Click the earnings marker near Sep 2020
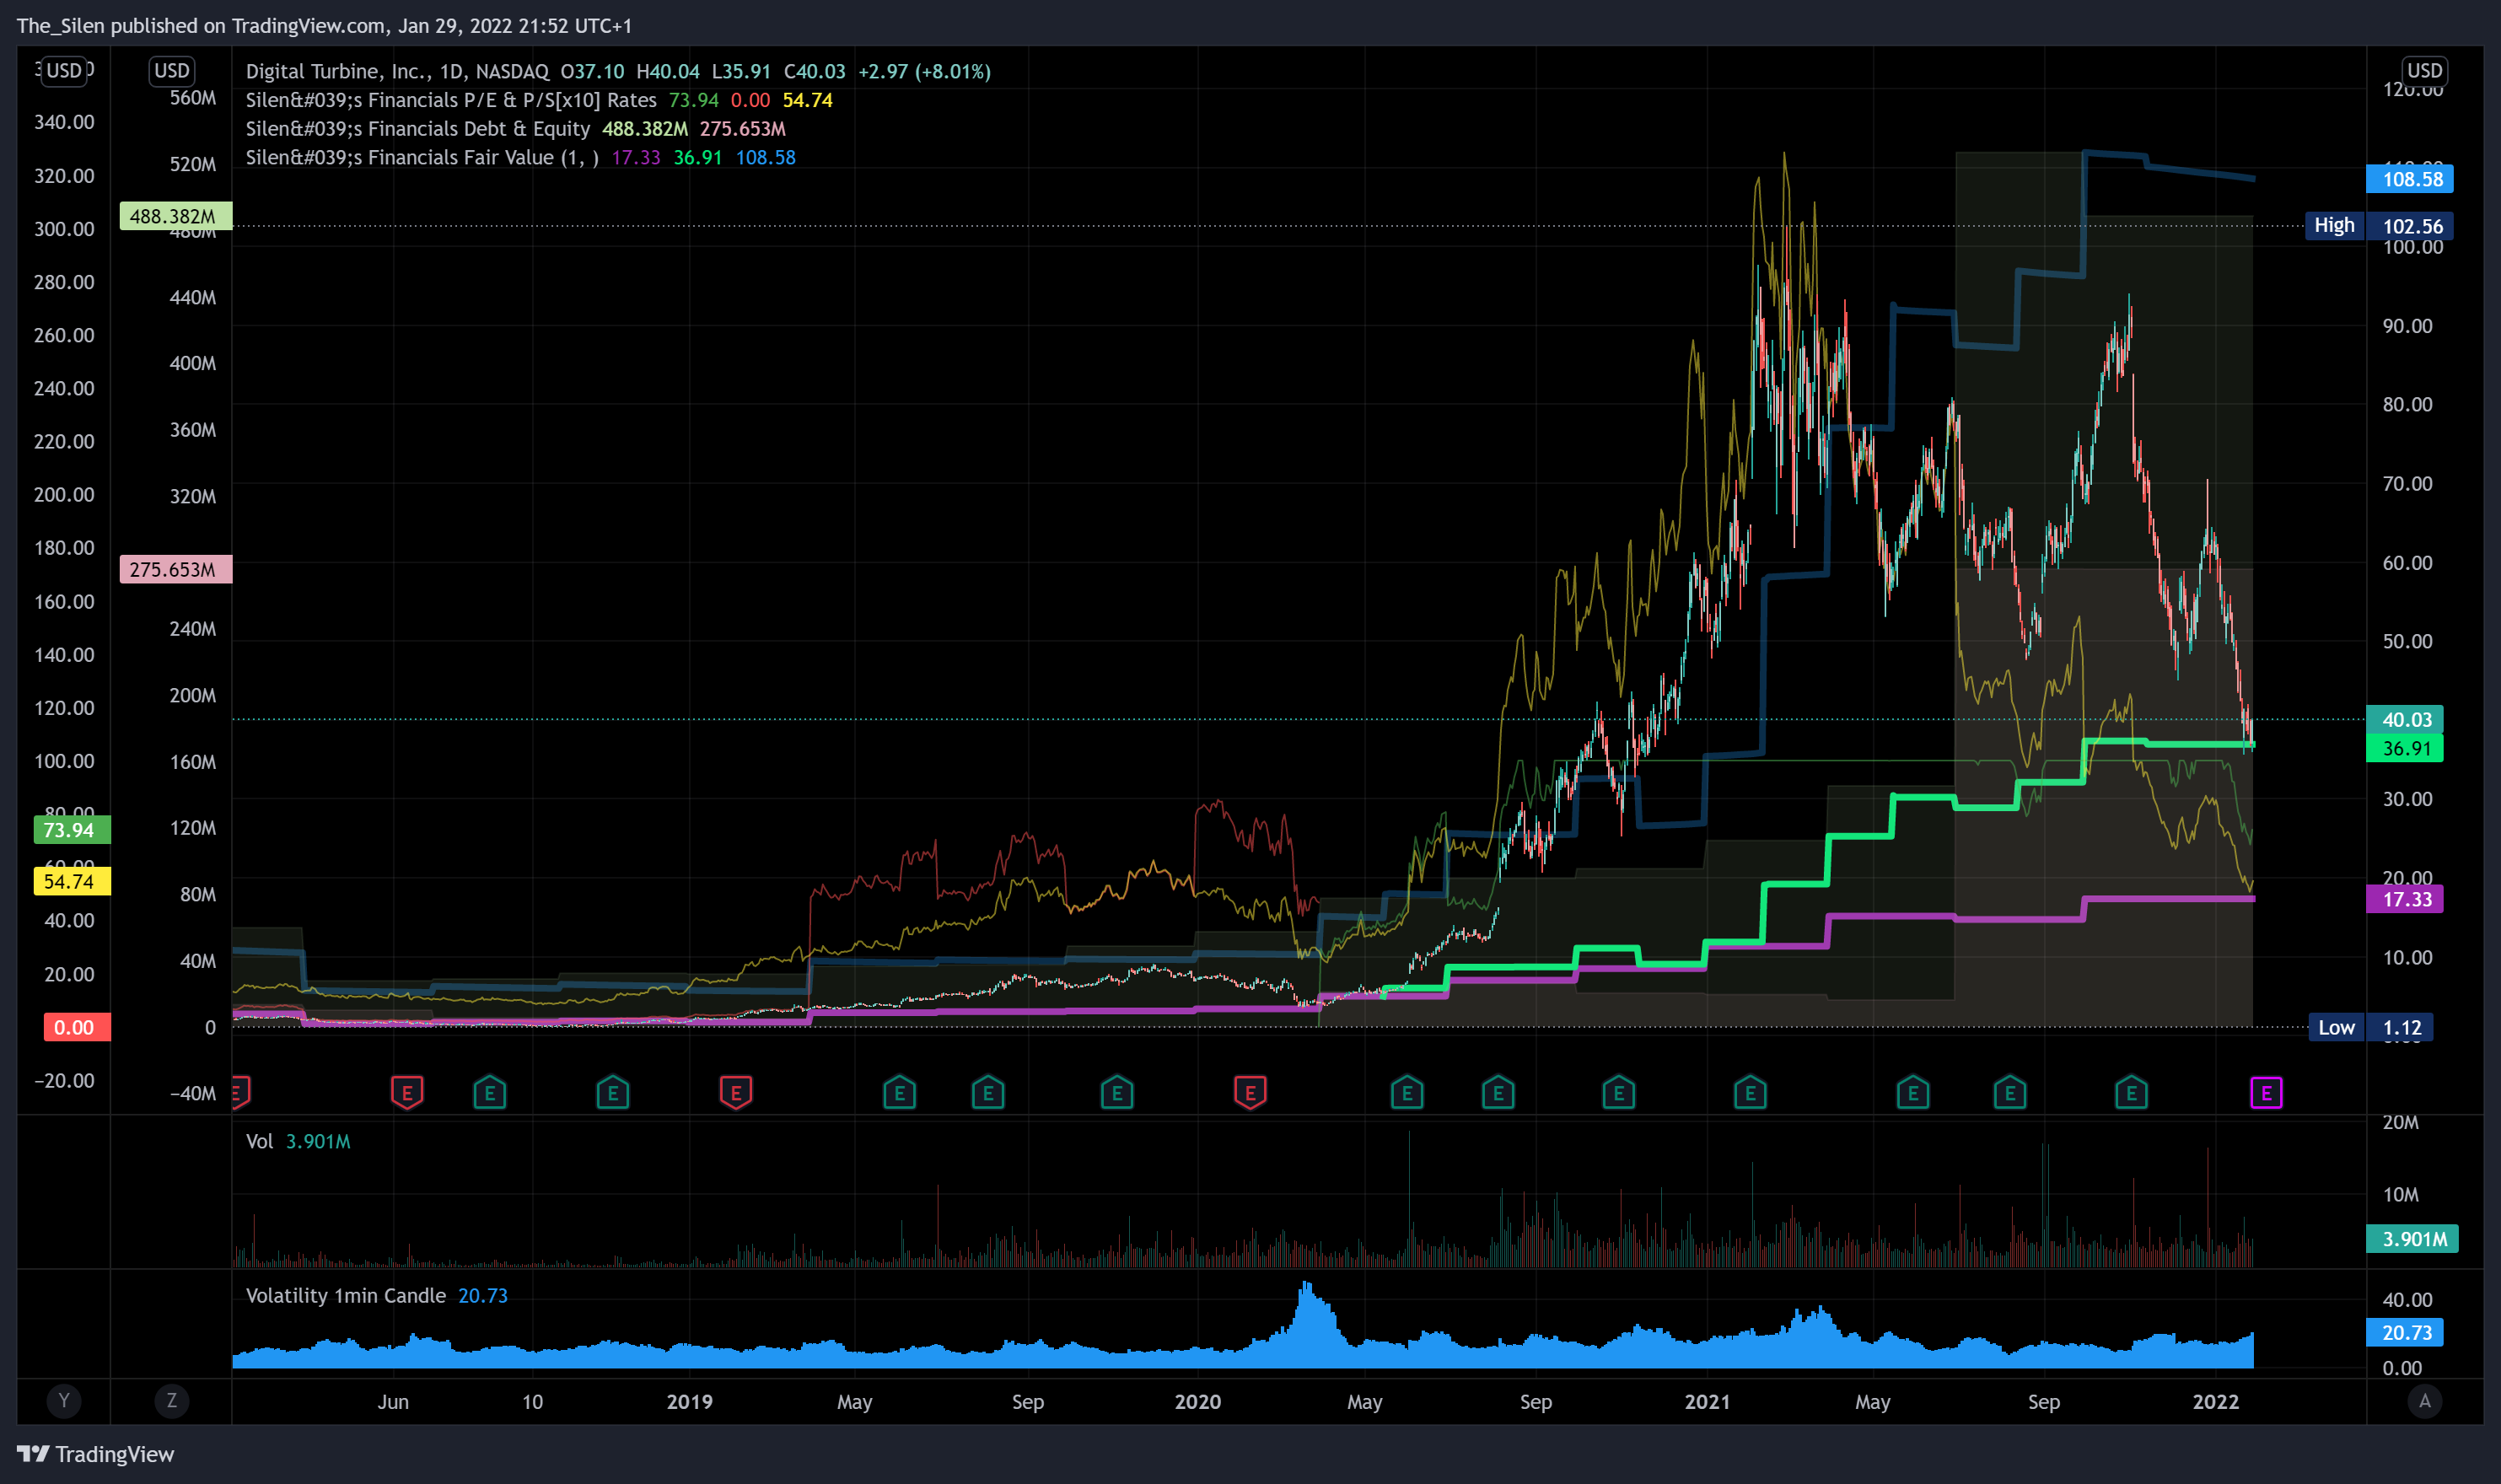This screenshot has width=2501, height=1484. pyautogui.click(x=1498, y=1092)
